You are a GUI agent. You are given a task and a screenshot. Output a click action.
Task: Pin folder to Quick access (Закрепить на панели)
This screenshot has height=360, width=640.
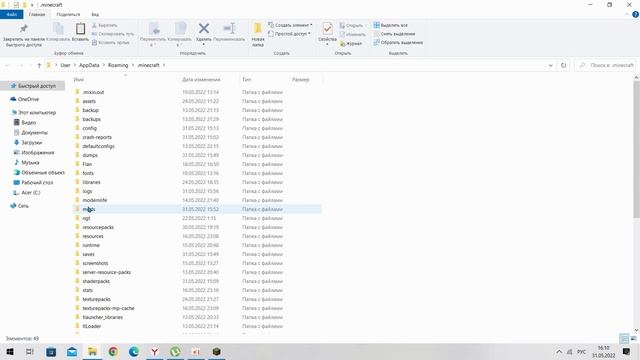24,34
